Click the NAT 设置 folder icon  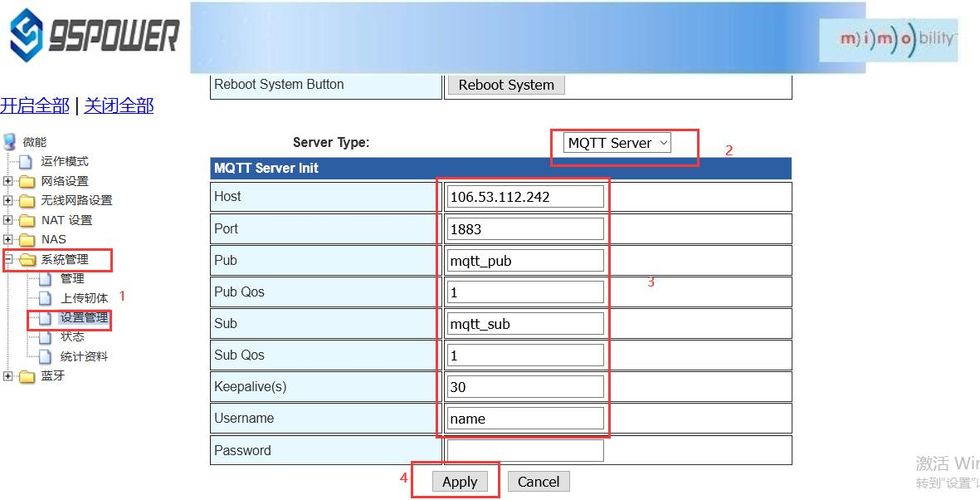click(27, 220)
